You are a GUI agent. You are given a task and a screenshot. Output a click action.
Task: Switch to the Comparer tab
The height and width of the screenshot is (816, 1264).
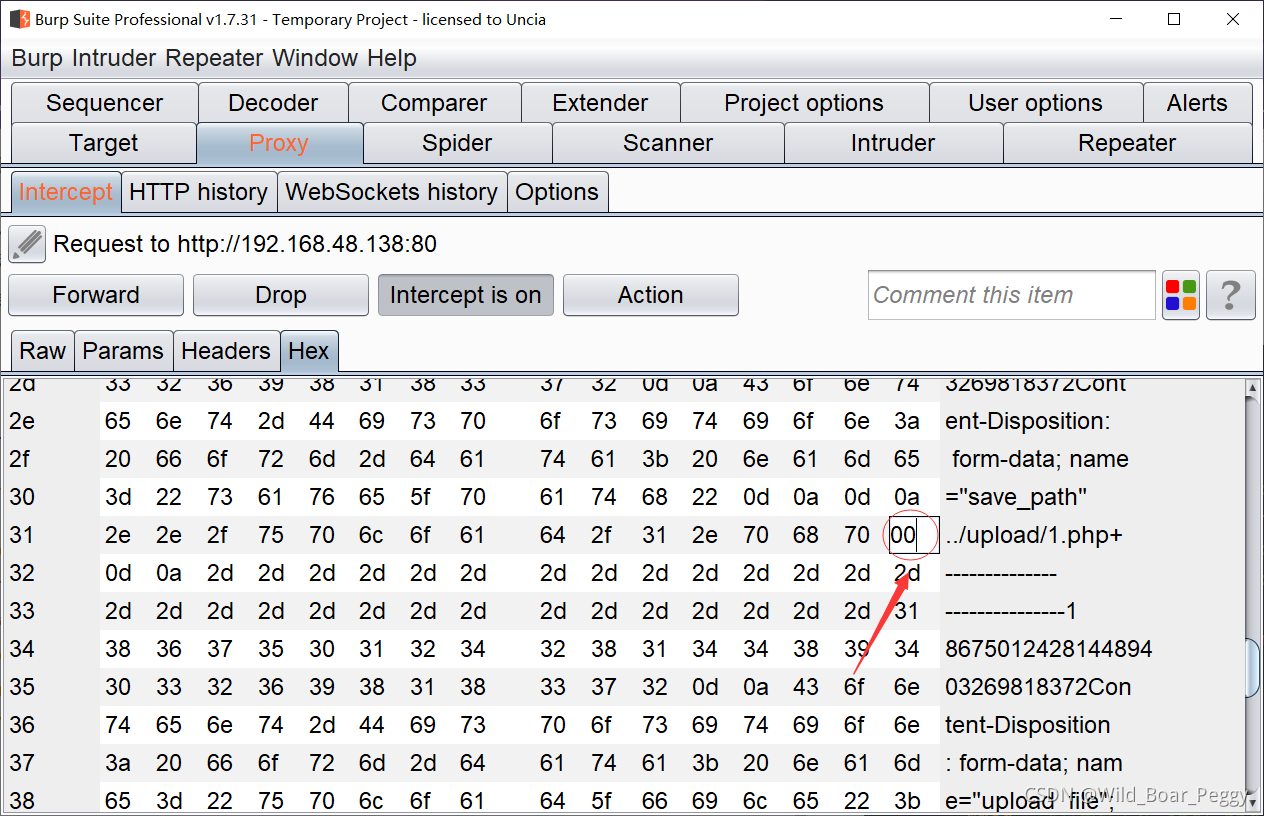(434, 103)
